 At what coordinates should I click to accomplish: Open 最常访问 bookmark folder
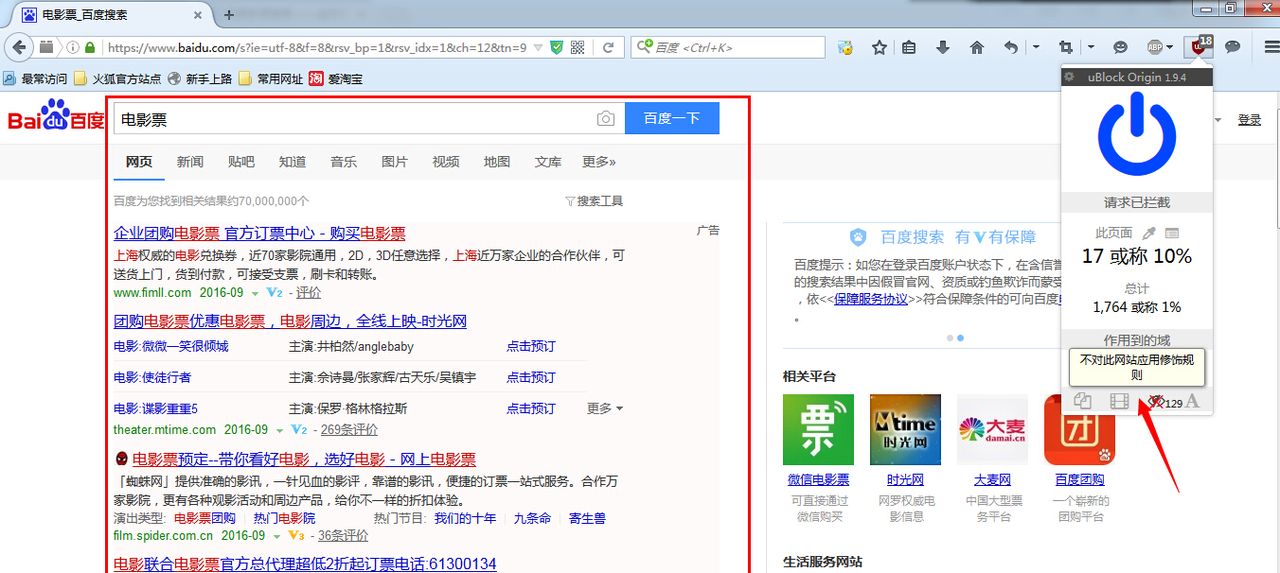(x=36, y=78)
